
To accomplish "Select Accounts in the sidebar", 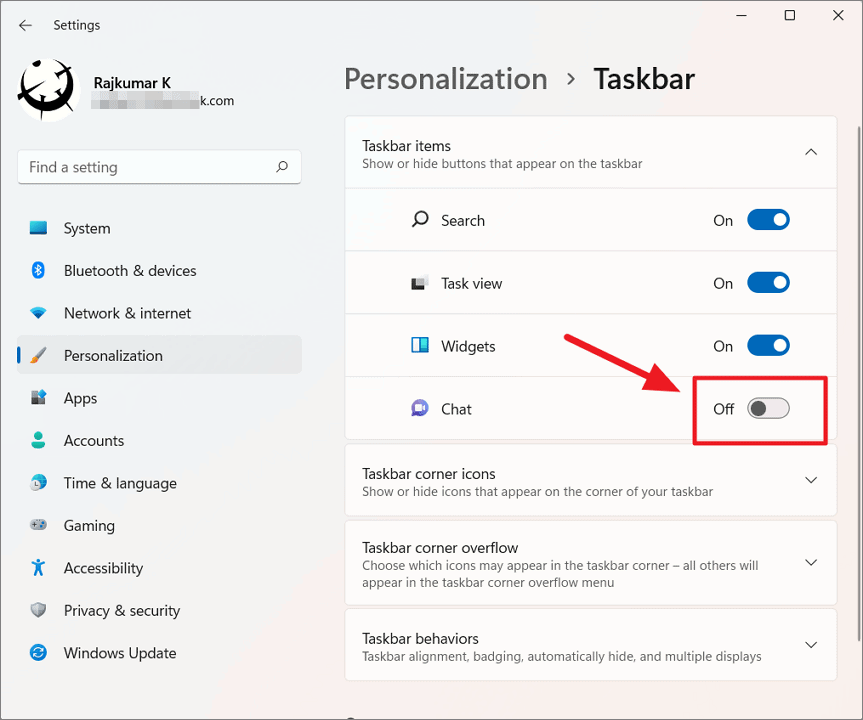I will coord(36,440).
